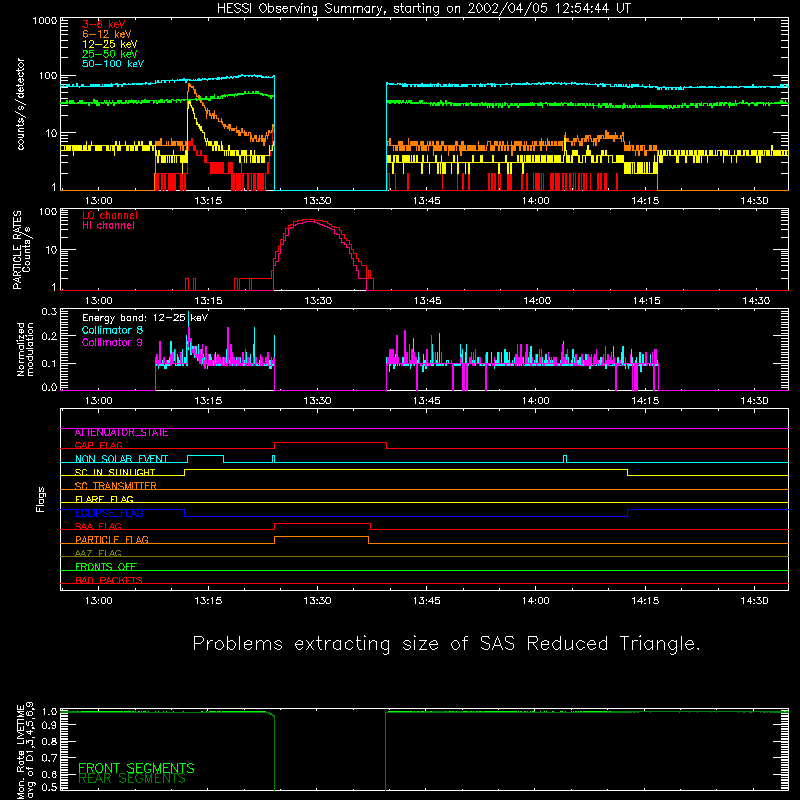
Task: Click the HESSI Observing Summary title
Action: (x=424, y=9)
